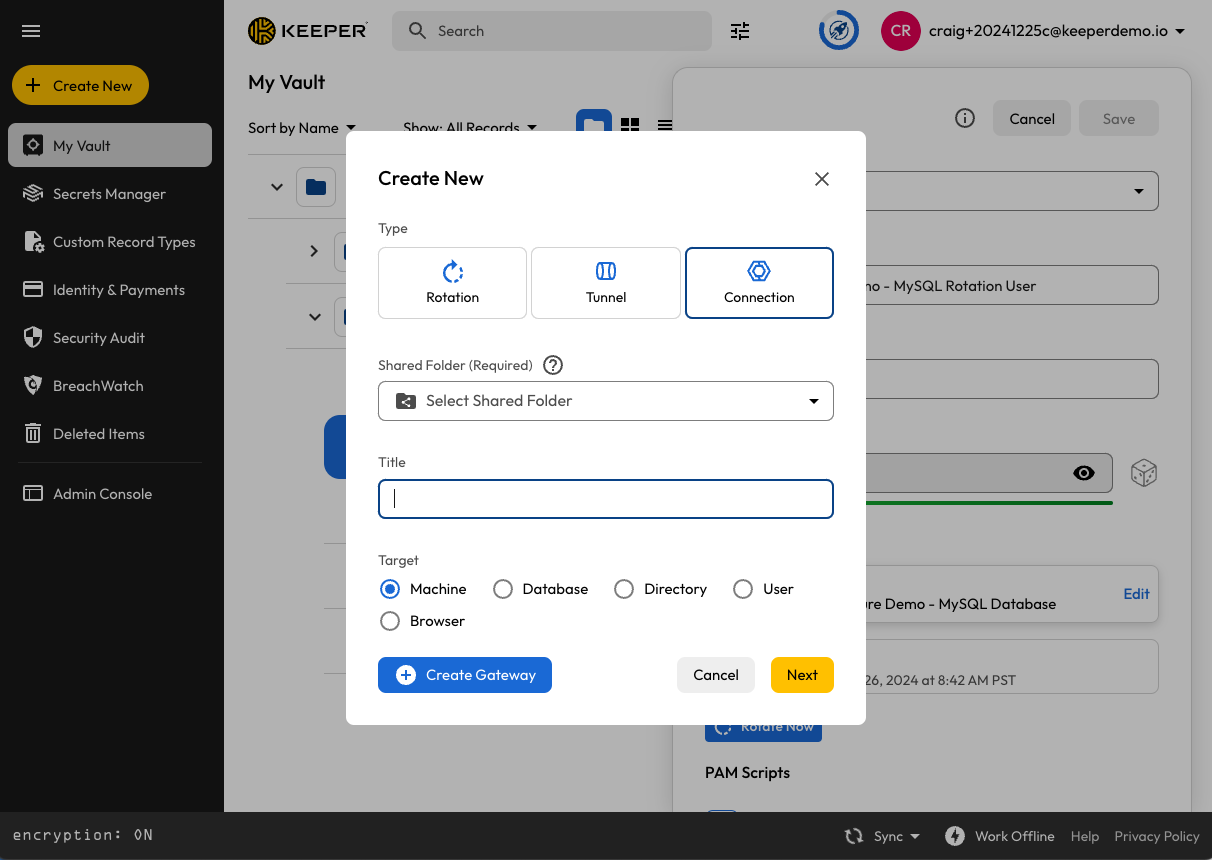1212x860 pixels.
Task: Choose the Browser target option
Action: pyautogui.click(x=390, y=621)
